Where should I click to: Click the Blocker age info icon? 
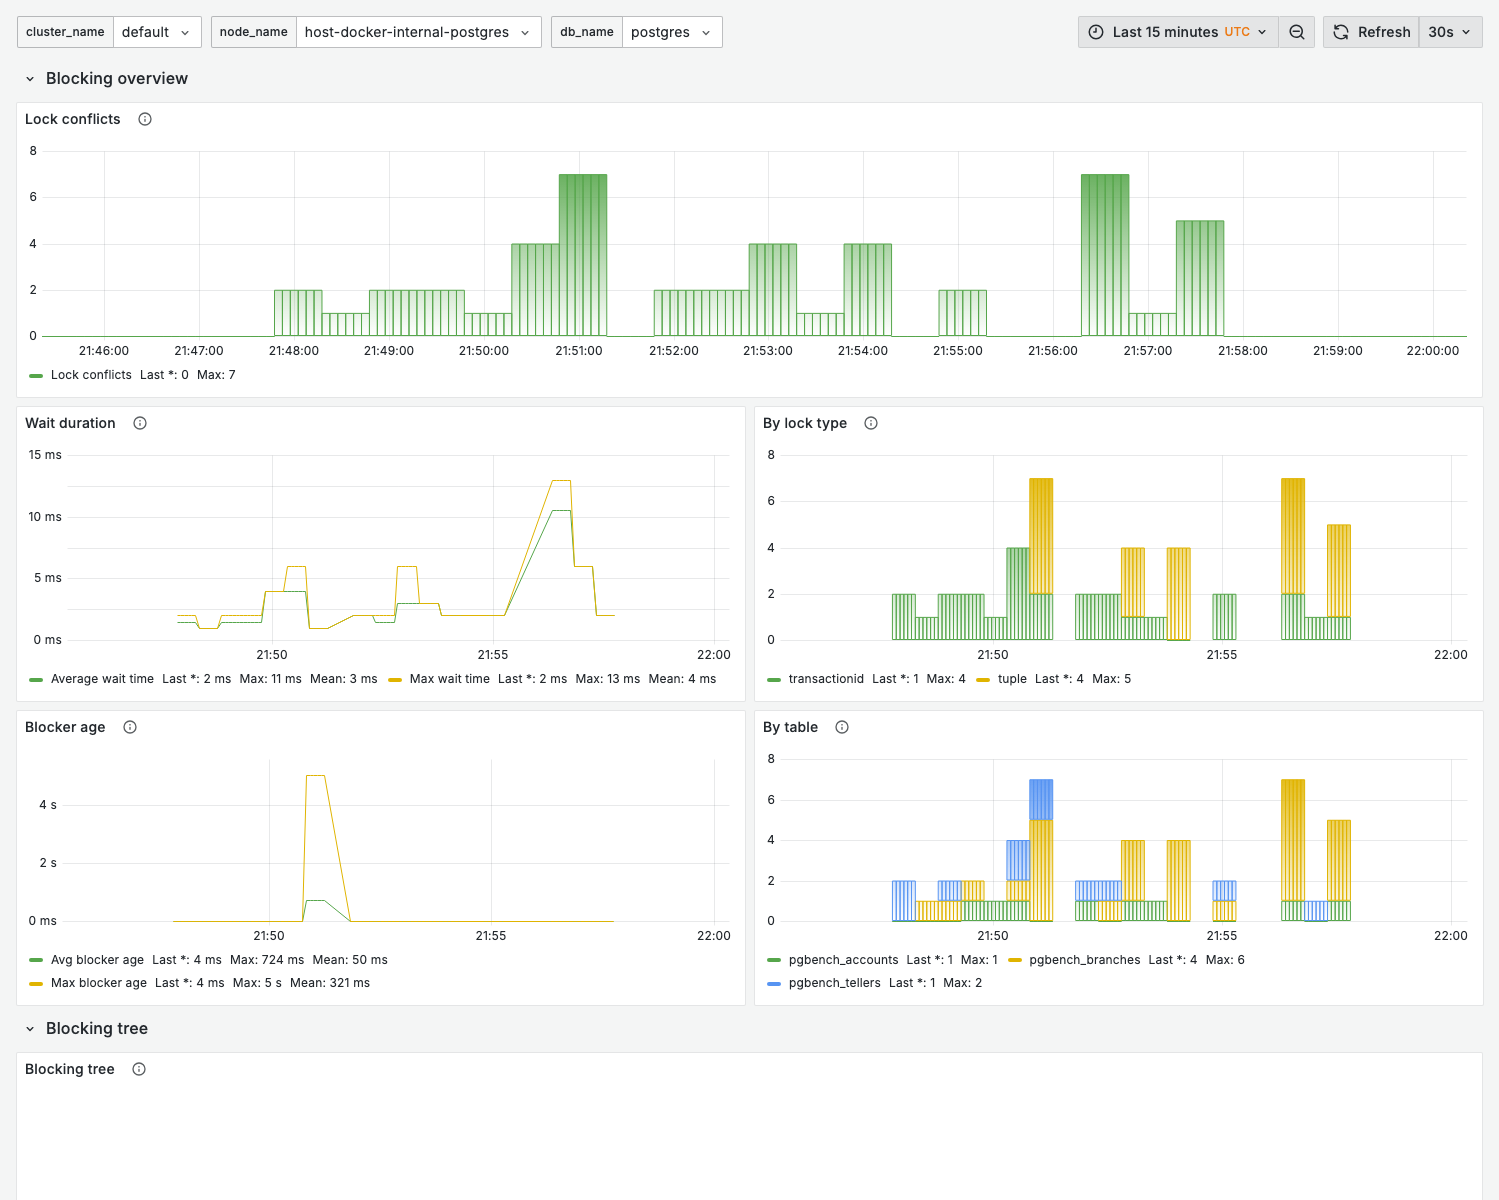(130, 727)
